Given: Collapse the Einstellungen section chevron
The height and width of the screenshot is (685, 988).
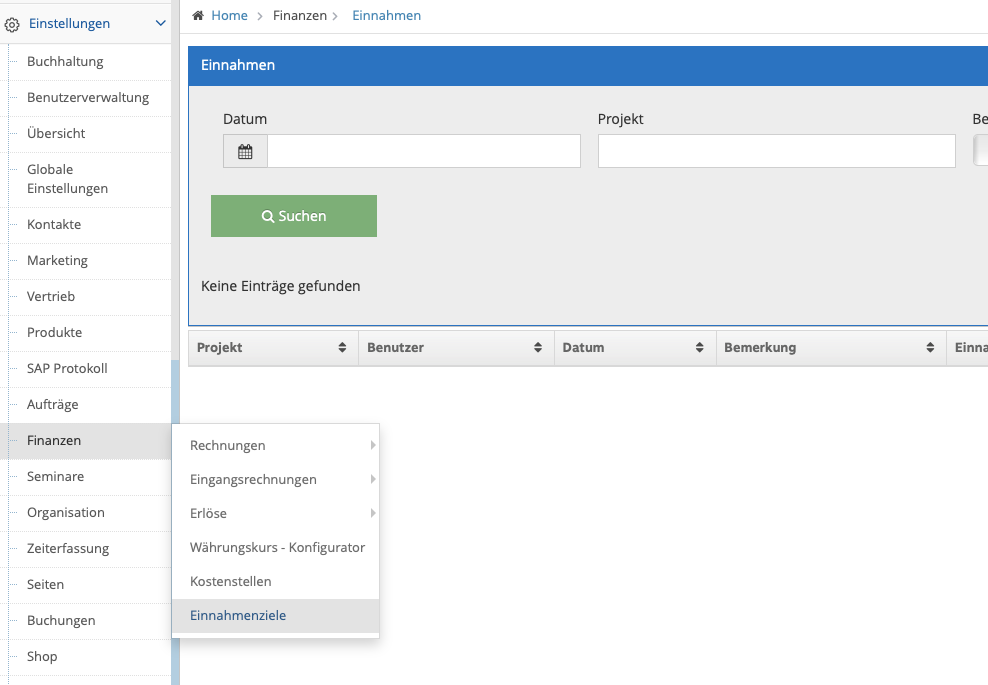Looking at the screenshot, I should coord(161,23).
